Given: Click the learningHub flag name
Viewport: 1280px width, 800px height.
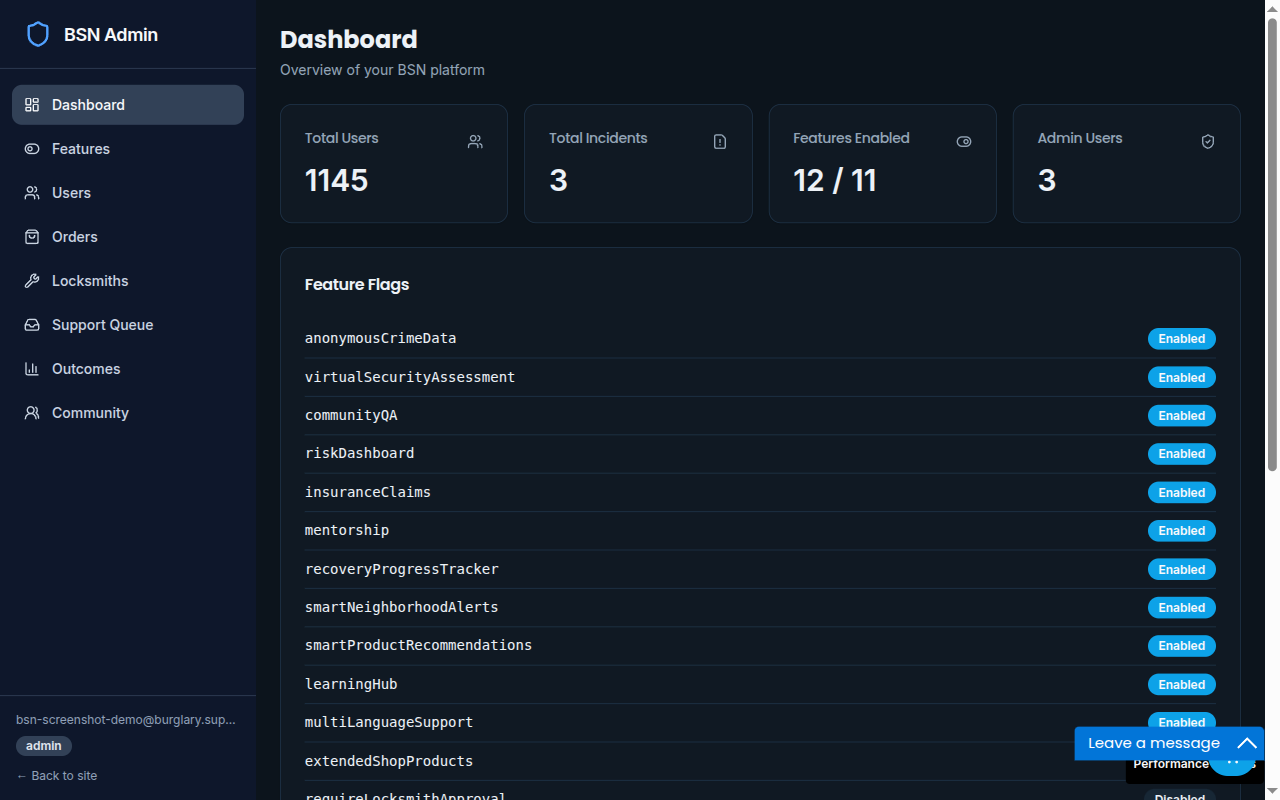Looking at the screenshot, I should click(x=351, y=684).
